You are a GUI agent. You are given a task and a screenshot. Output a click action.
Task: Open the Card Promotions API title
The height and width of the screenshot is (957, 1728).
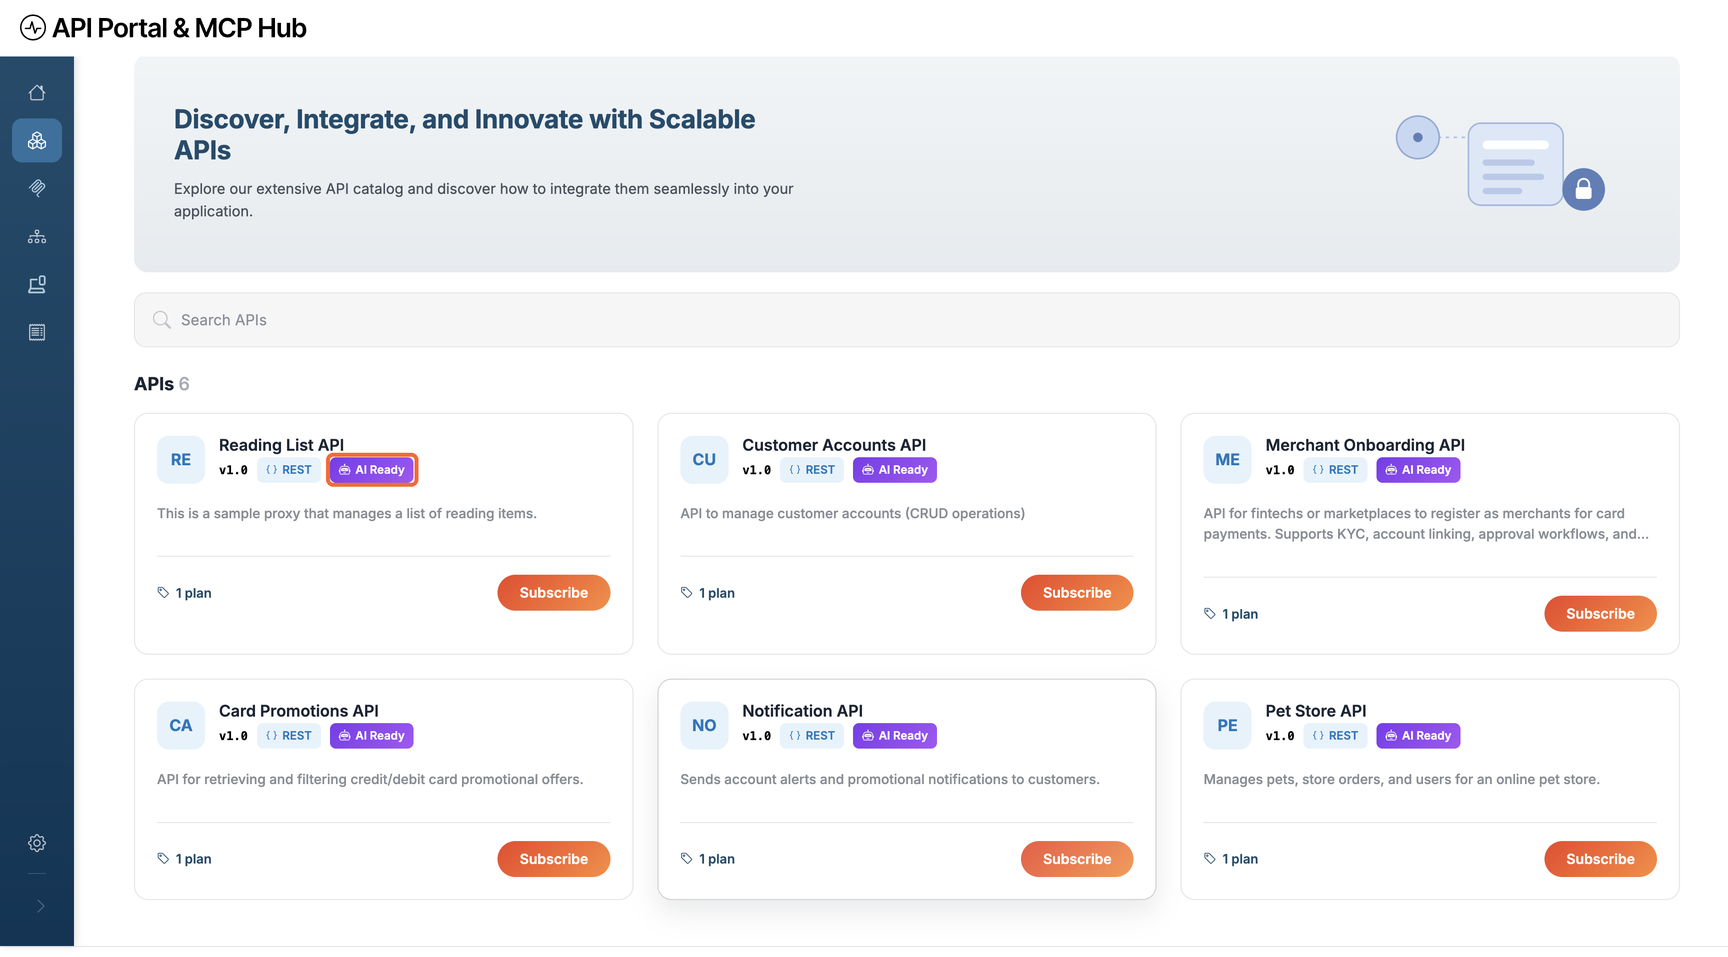pyautogui.click(x=298, y=711)
